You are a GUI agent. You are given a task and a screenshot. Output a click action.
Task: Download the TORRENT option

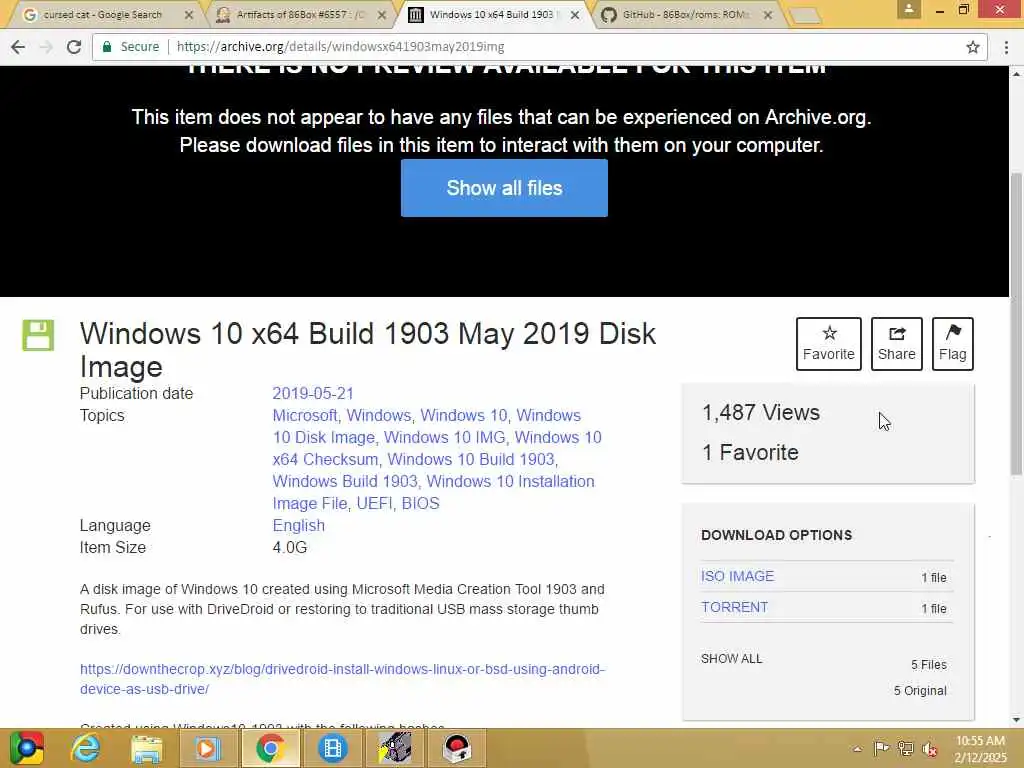[734, 607]
